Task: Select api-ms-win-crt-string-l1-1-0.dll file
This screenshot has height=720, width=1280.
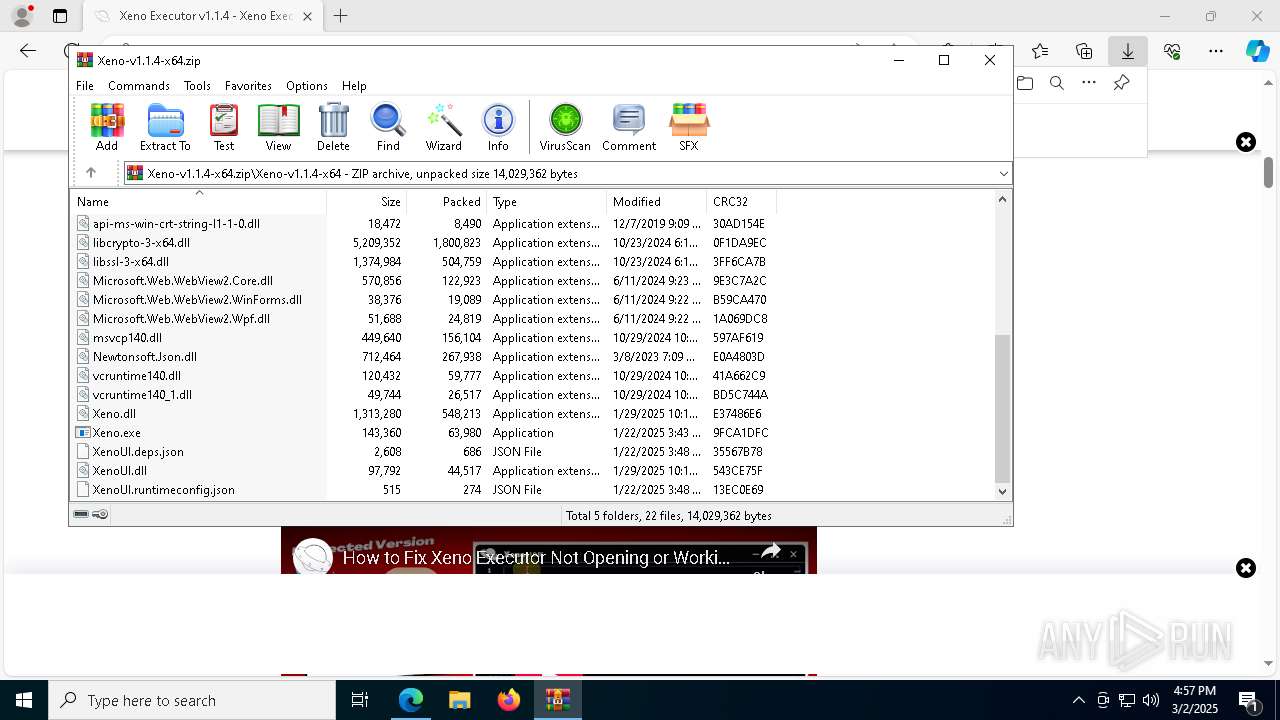Action: (x=176, y=224)
